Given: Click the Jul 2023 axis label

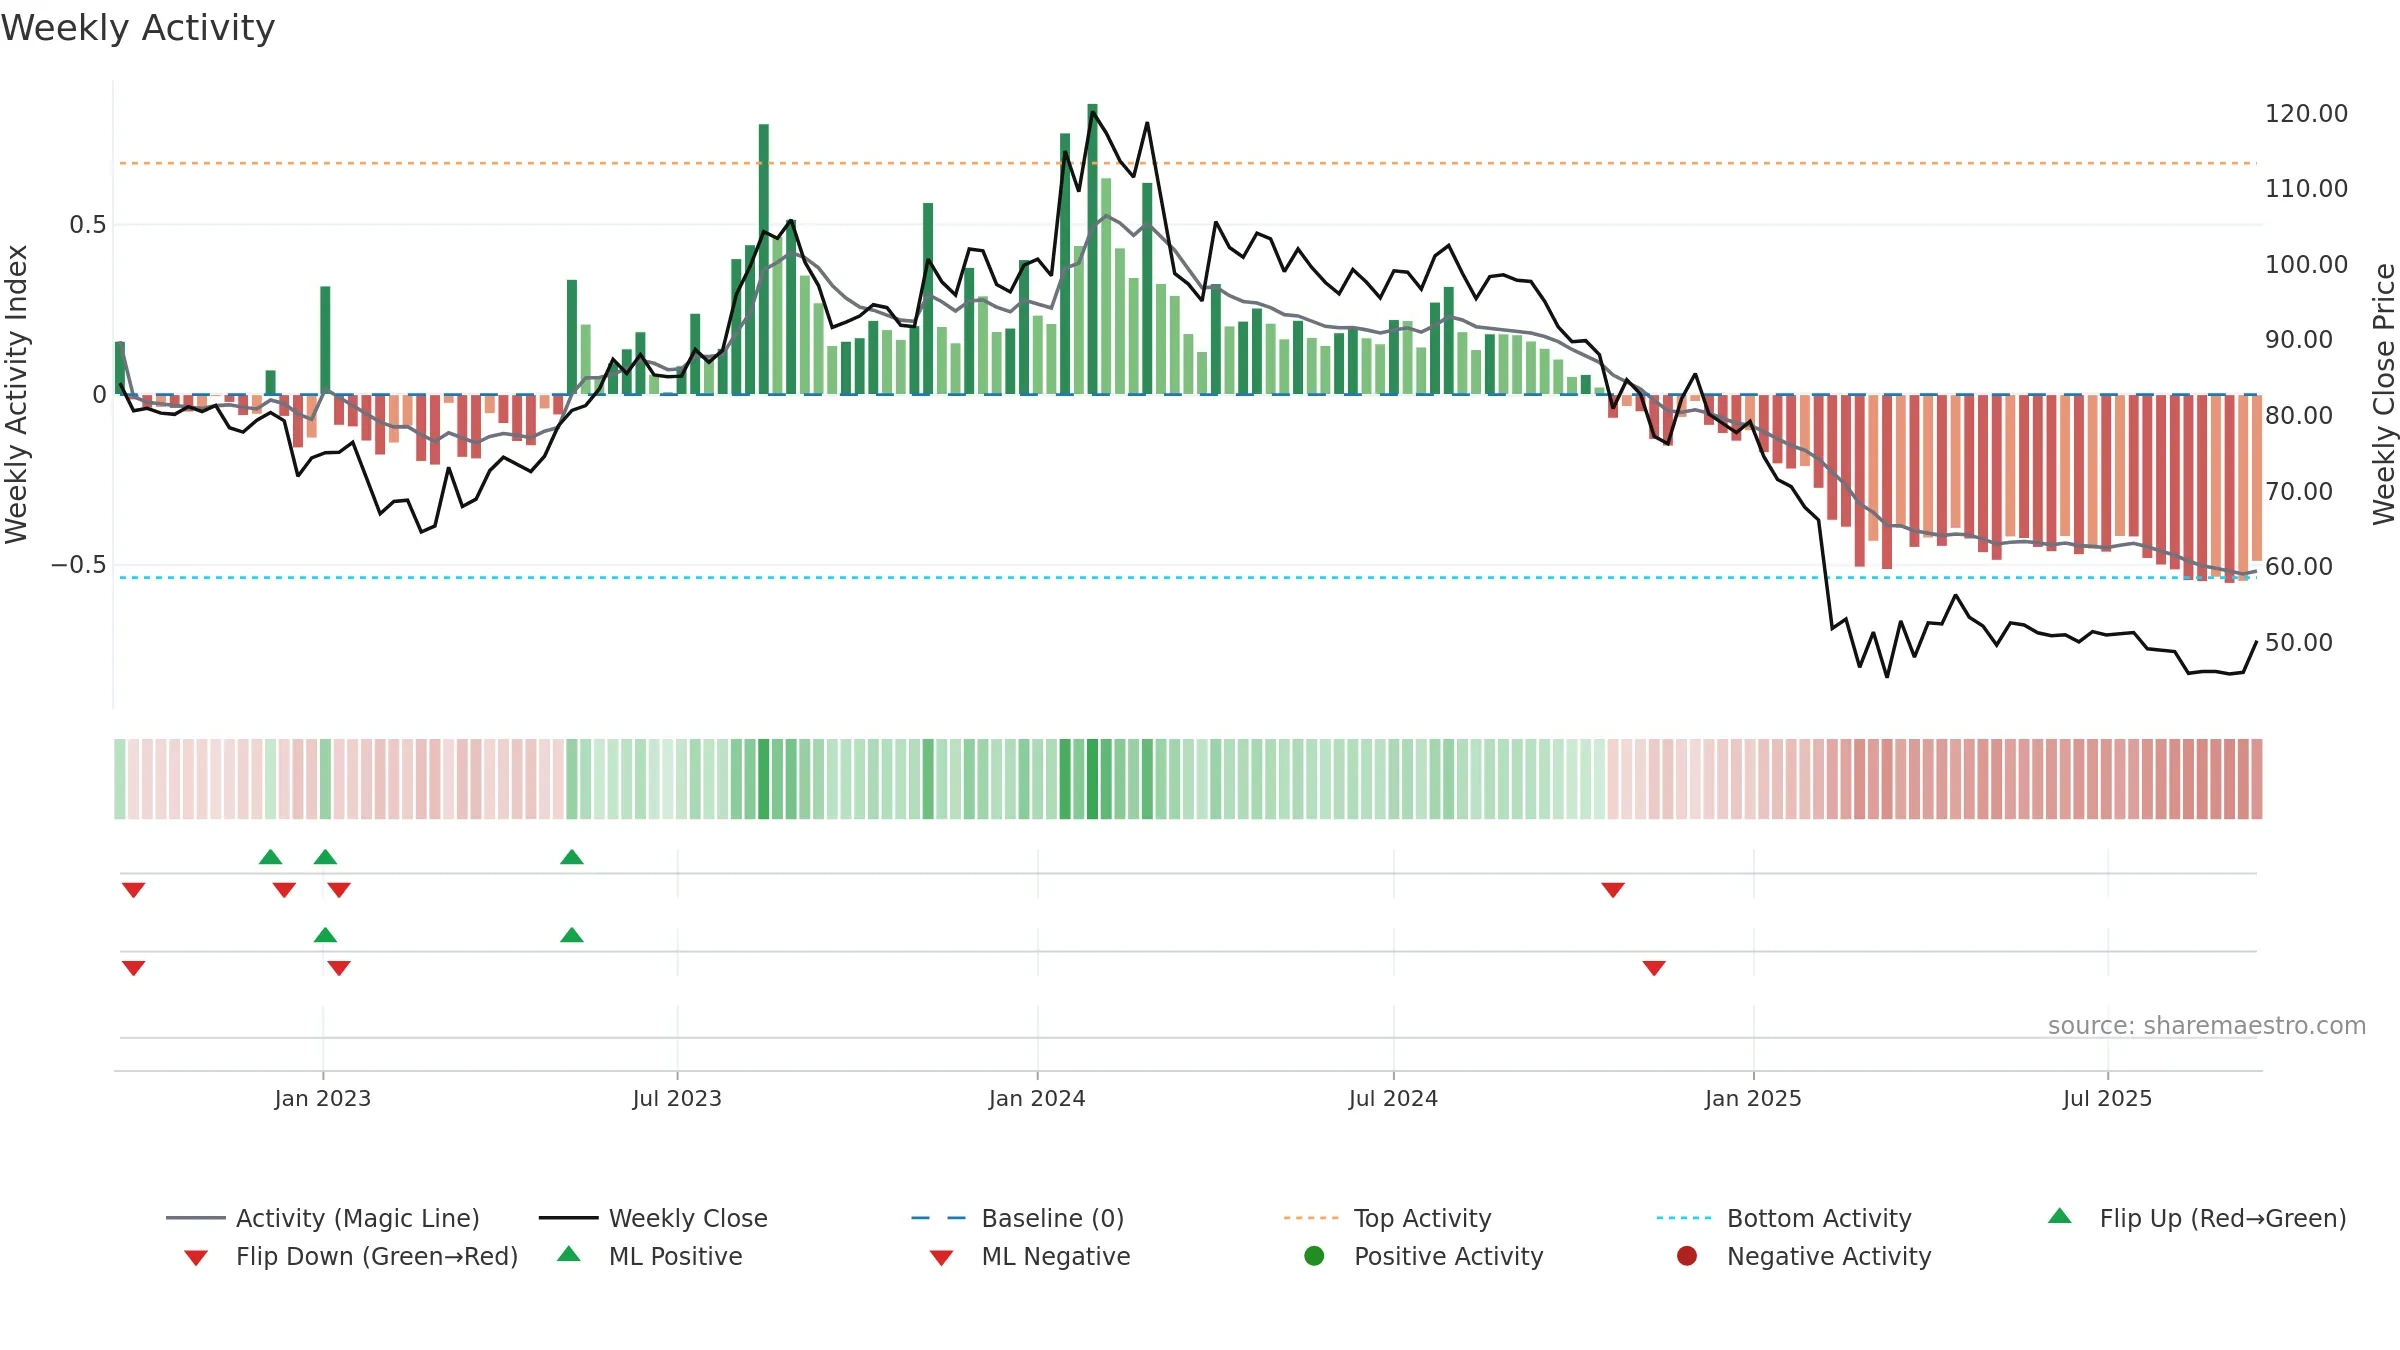Looking at the screenshot, I should coord(677,1099).
